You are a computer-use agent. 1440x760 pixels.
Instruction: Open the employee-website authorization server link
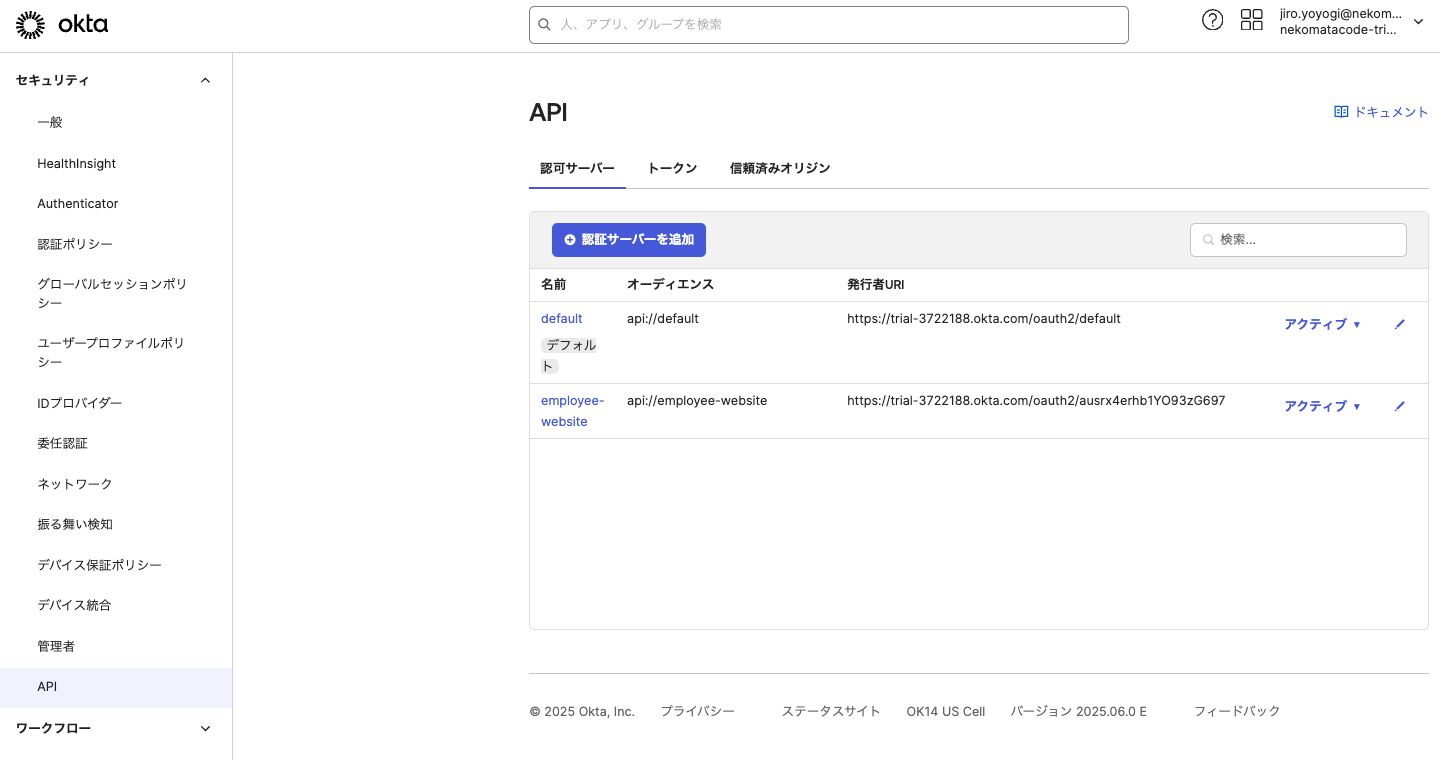(x=572, y=410)
